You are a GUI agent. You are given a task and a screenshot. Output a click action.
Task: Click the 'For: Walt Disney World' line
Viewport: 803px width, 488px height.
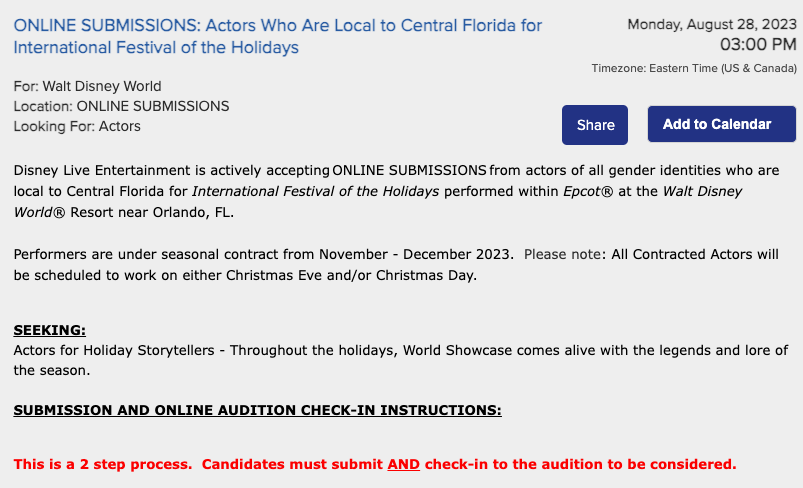(88, 86)
